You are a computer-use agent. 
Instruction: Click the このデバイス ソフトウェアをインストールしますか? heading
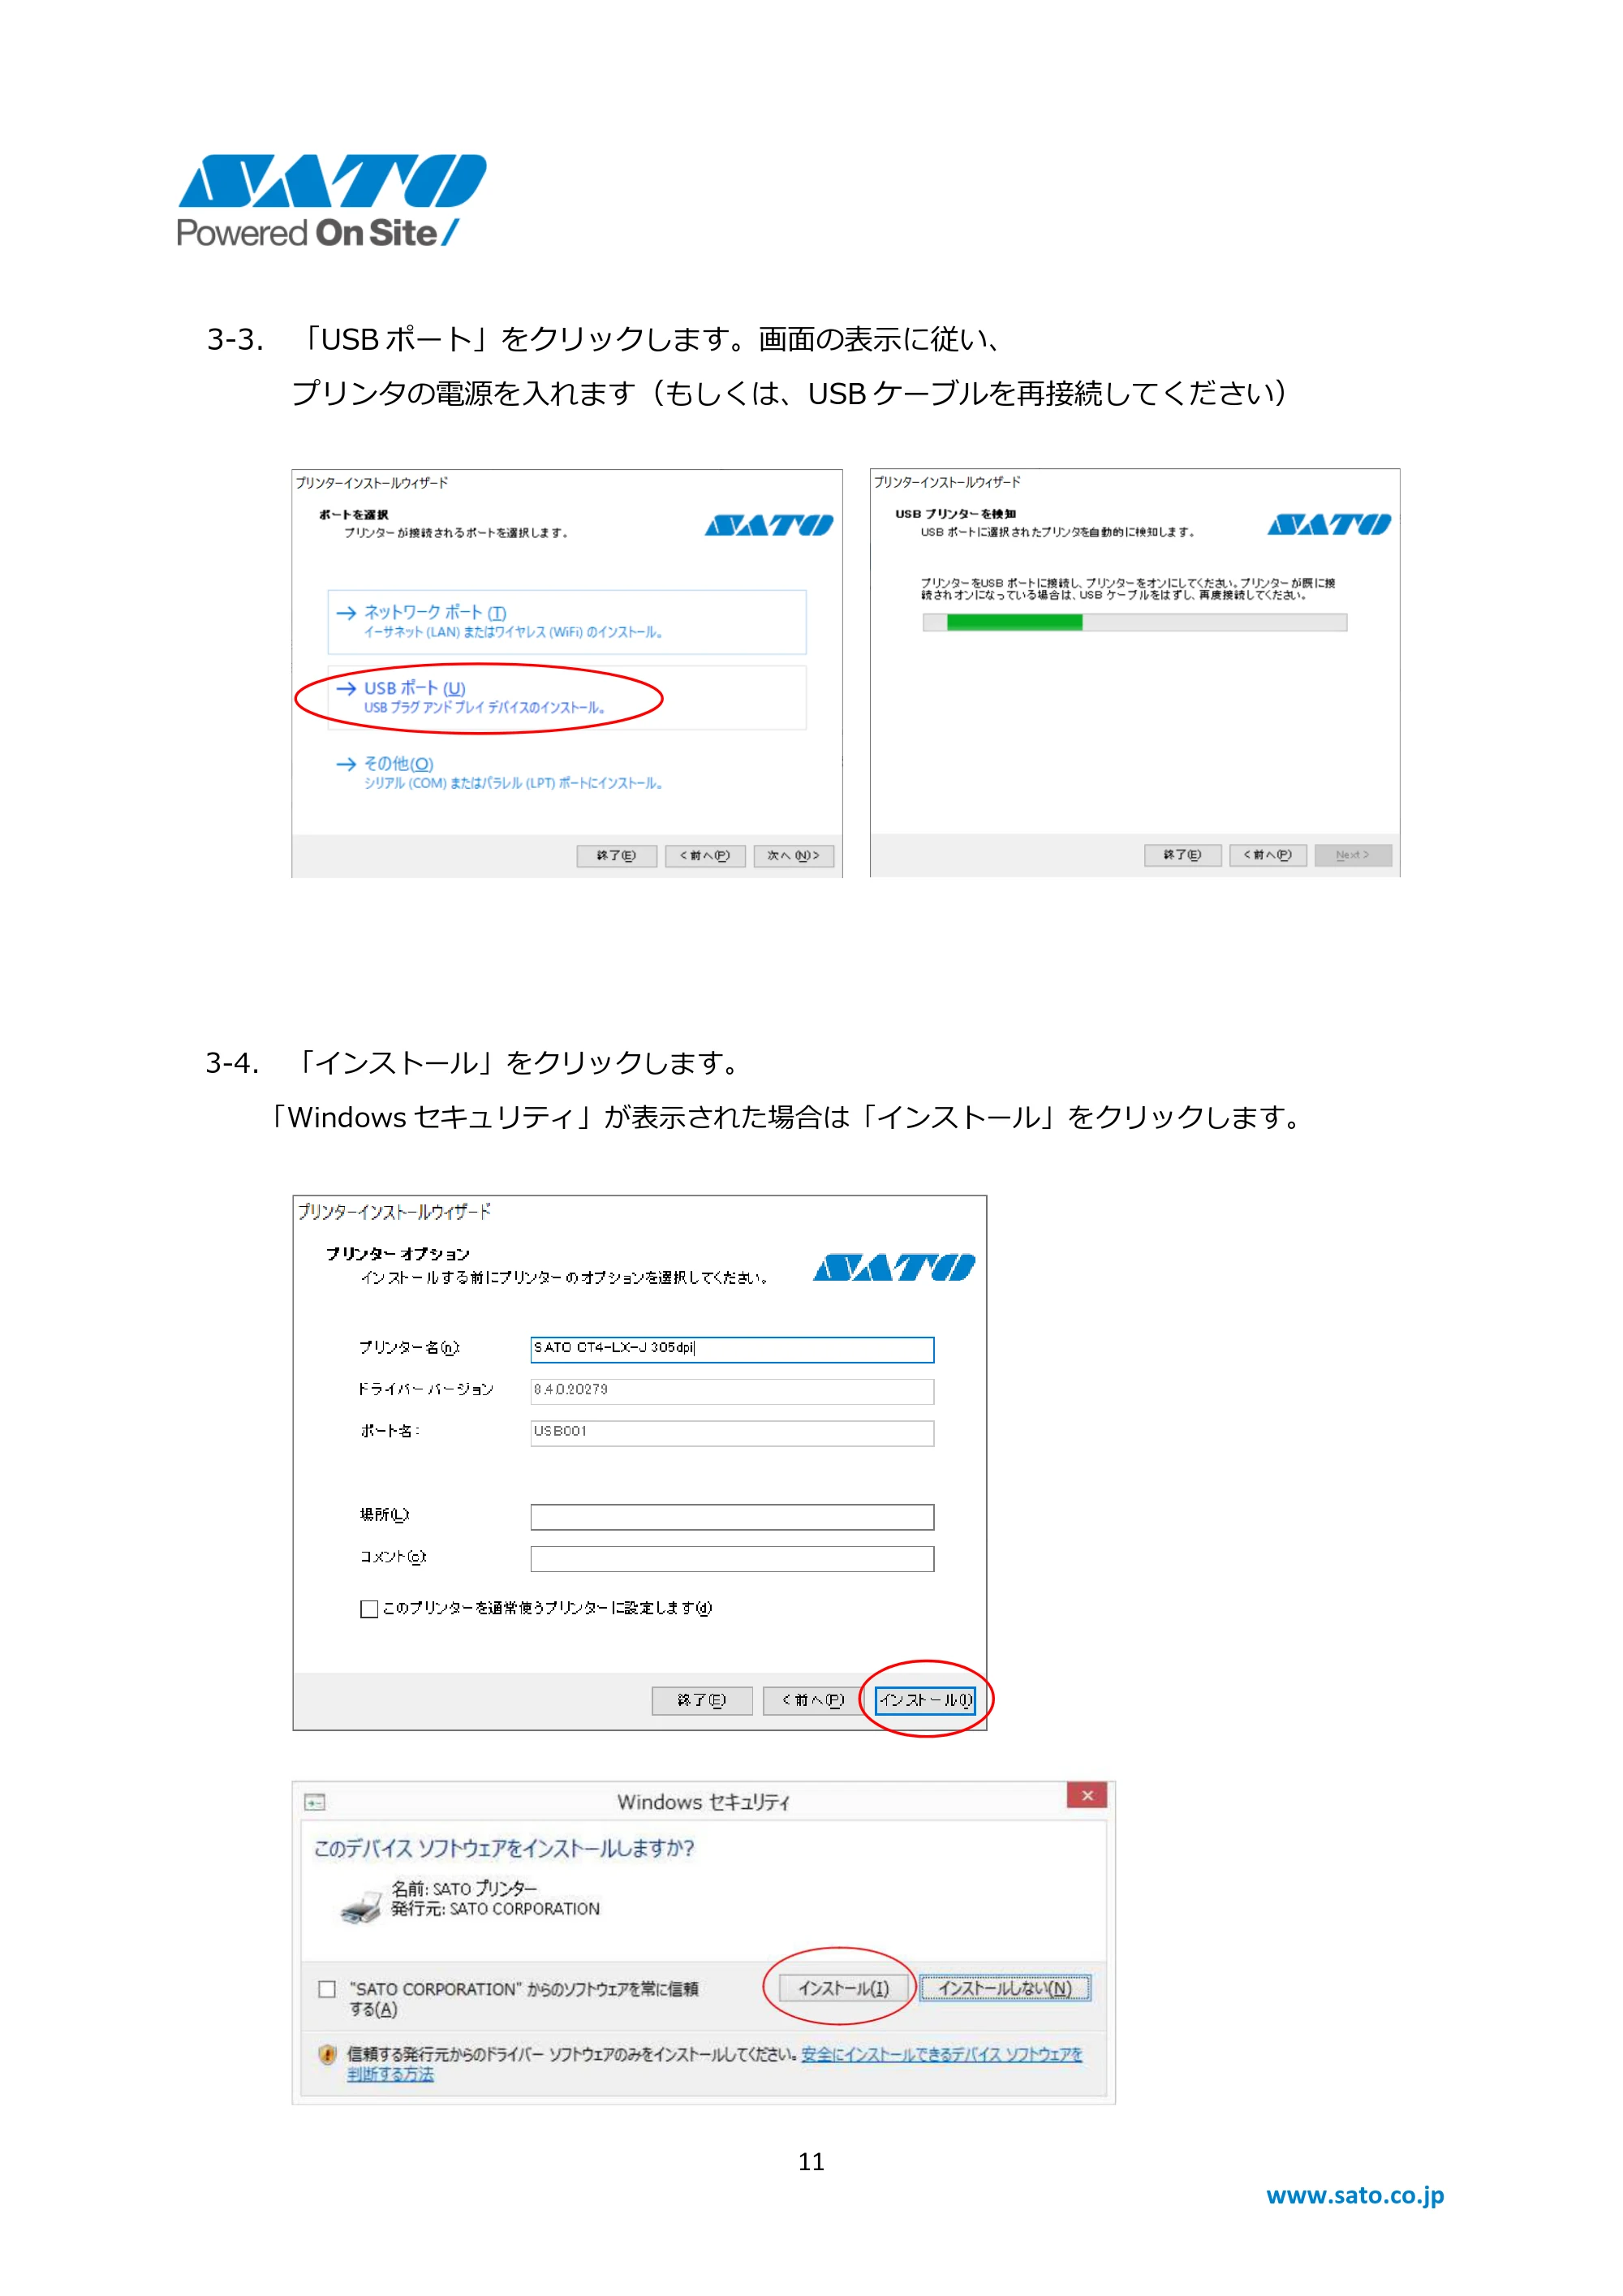point(504,1848)
